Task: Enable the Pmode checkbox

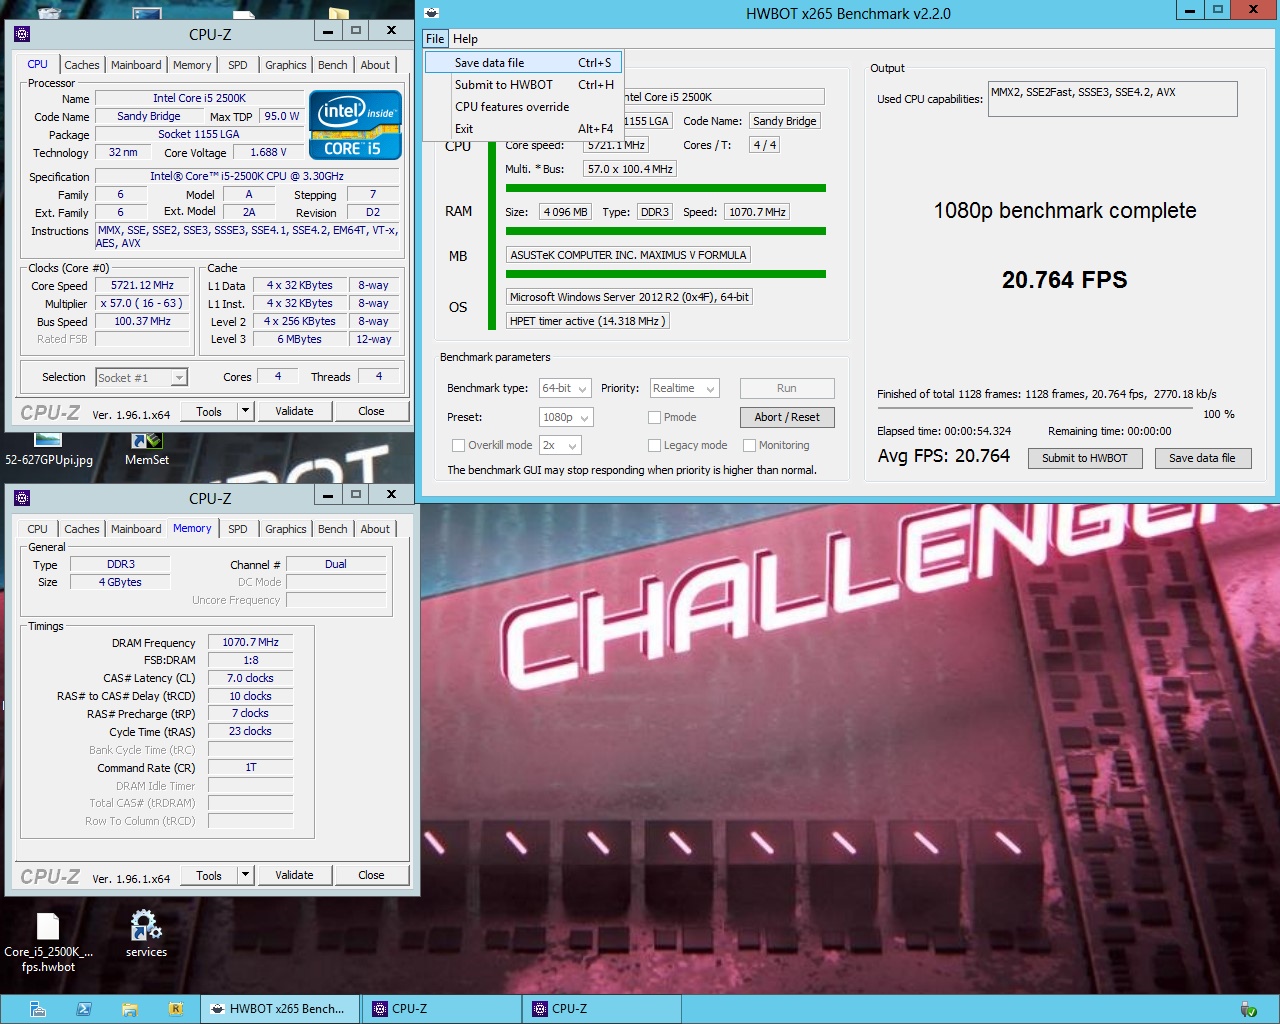Action: (654, 418)
